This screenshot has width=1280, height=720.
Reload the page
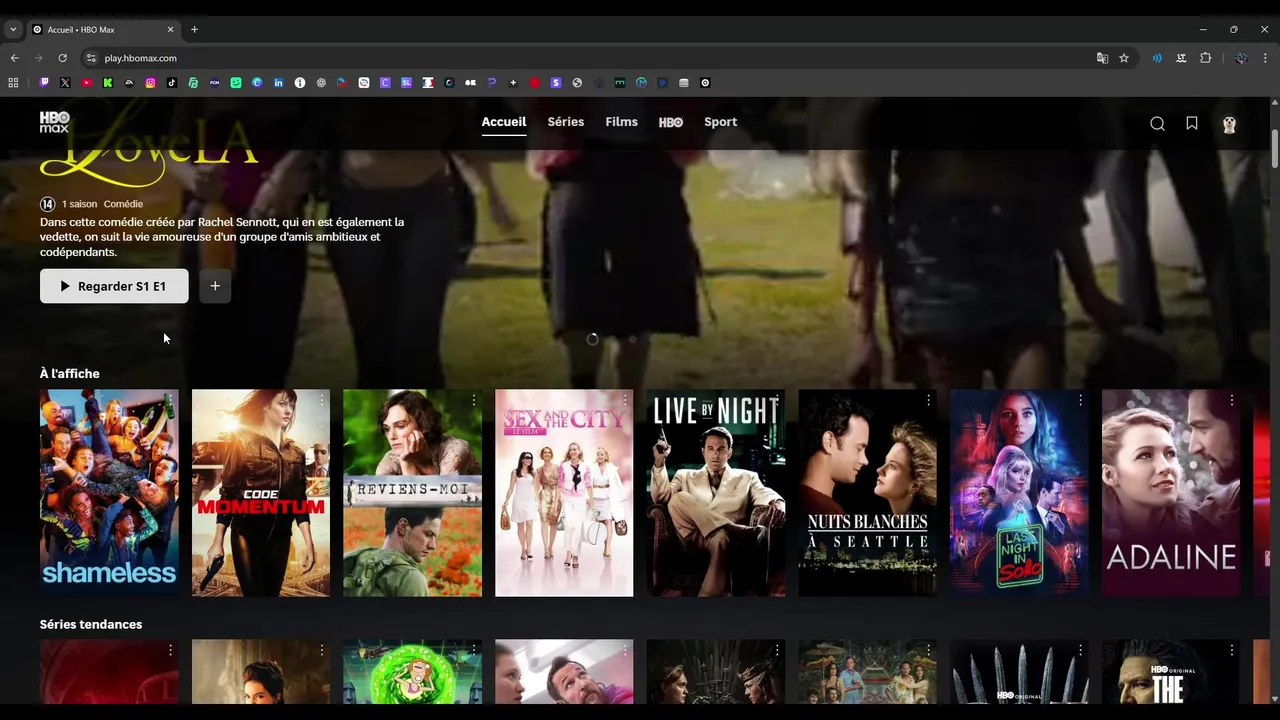tap(62, 58)
